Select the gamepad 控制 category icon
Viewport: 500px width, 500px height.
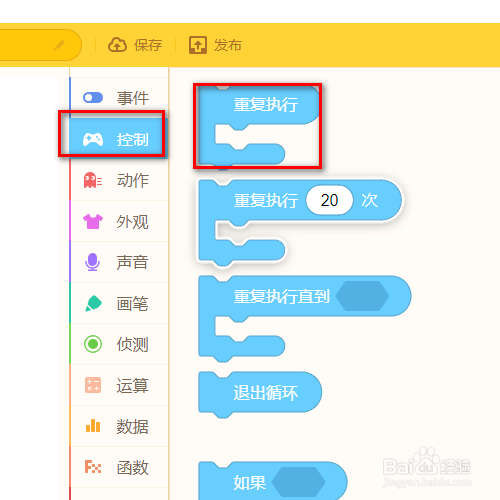(93, 139)
